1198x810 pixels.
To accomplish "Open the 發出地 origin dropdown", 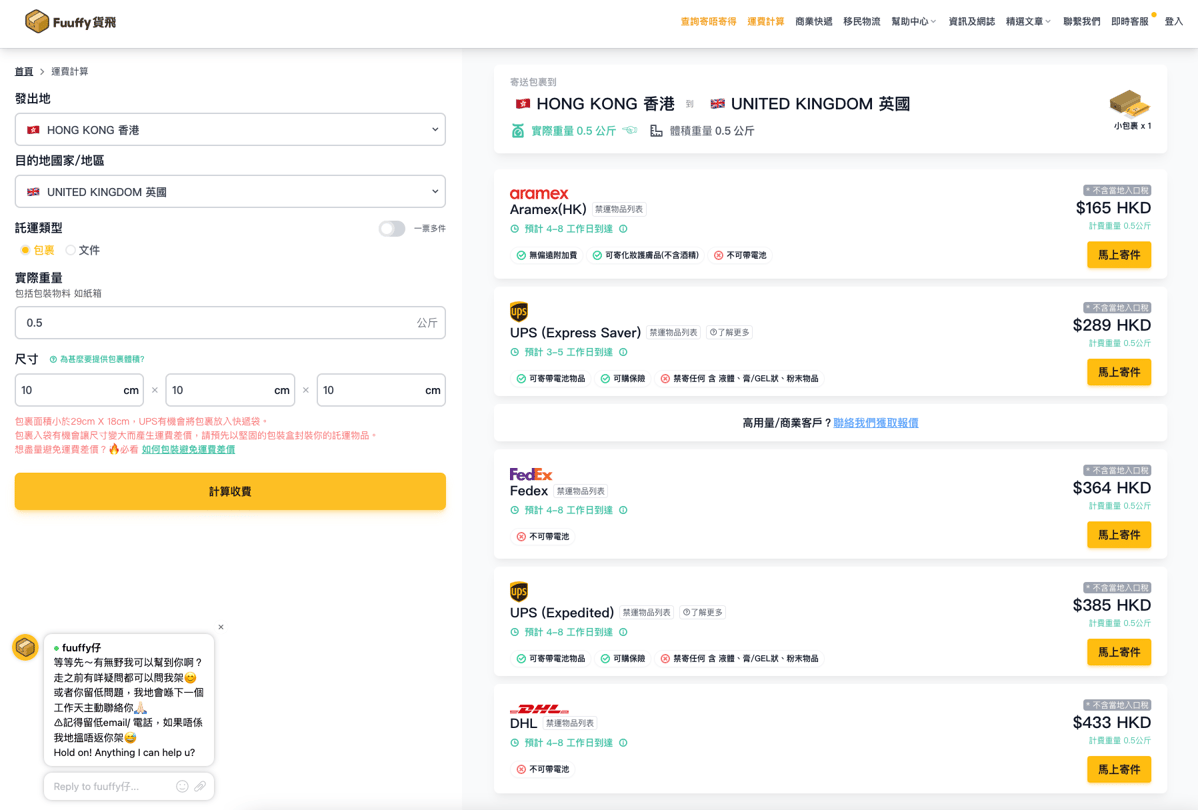I will (x=230, y=130).
